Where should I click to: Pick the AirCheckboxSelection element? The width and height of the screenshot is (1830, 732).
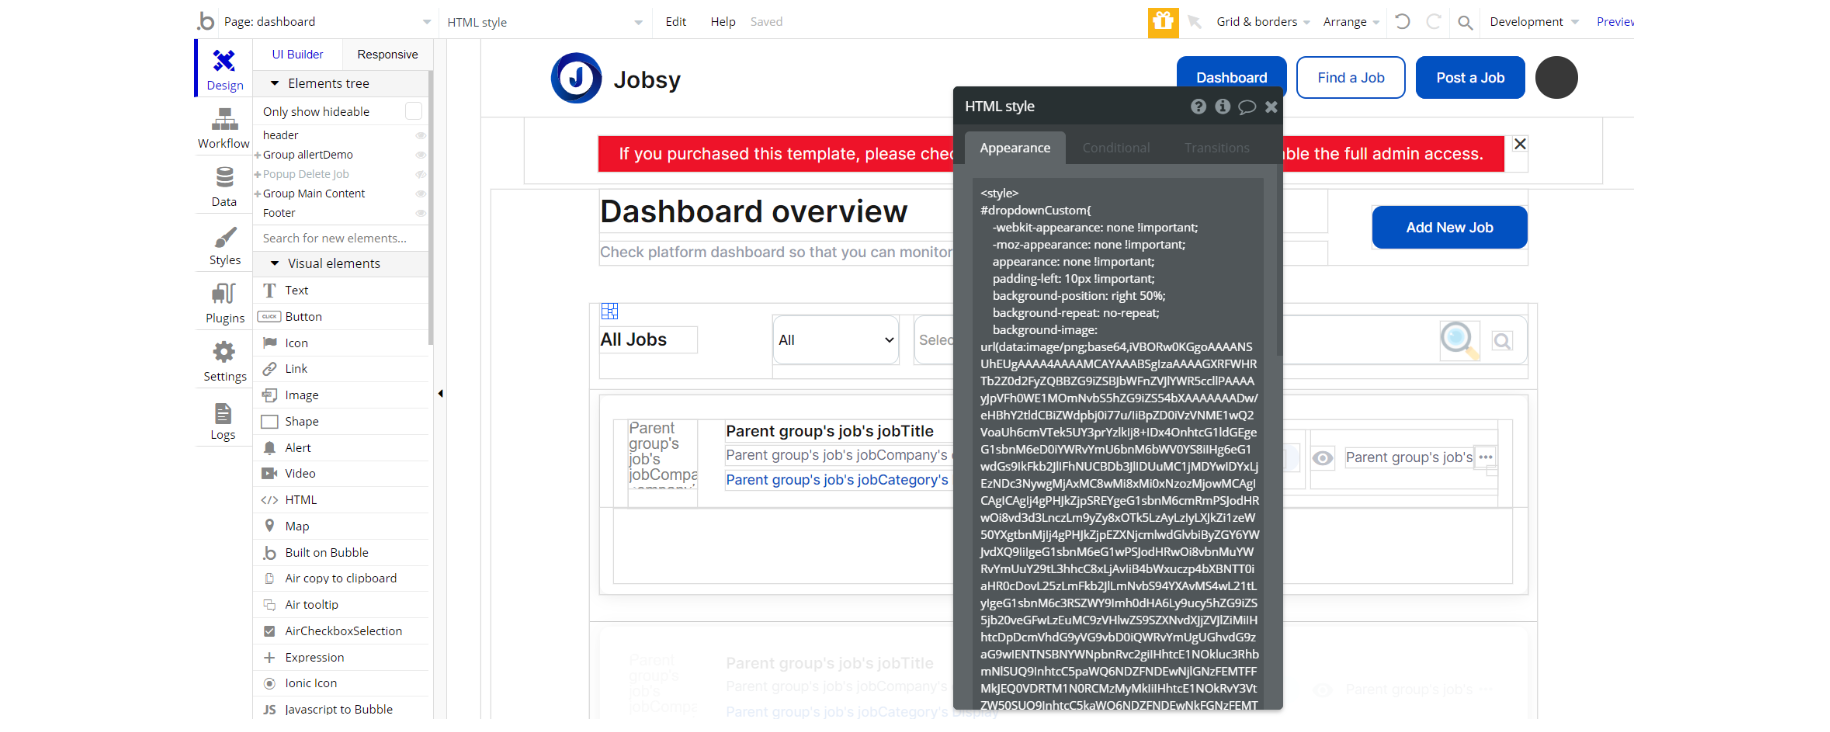point(342,631)
